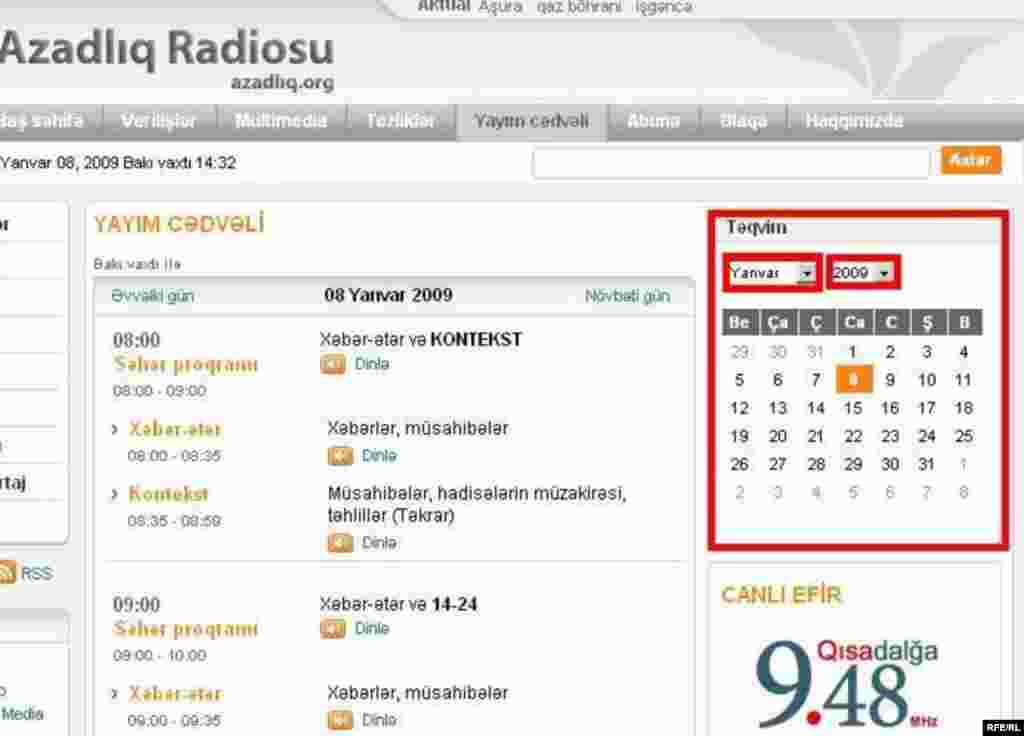This screenshot has height=736, width=1024.
Task: Click inside the search input field
Action: 731,160
